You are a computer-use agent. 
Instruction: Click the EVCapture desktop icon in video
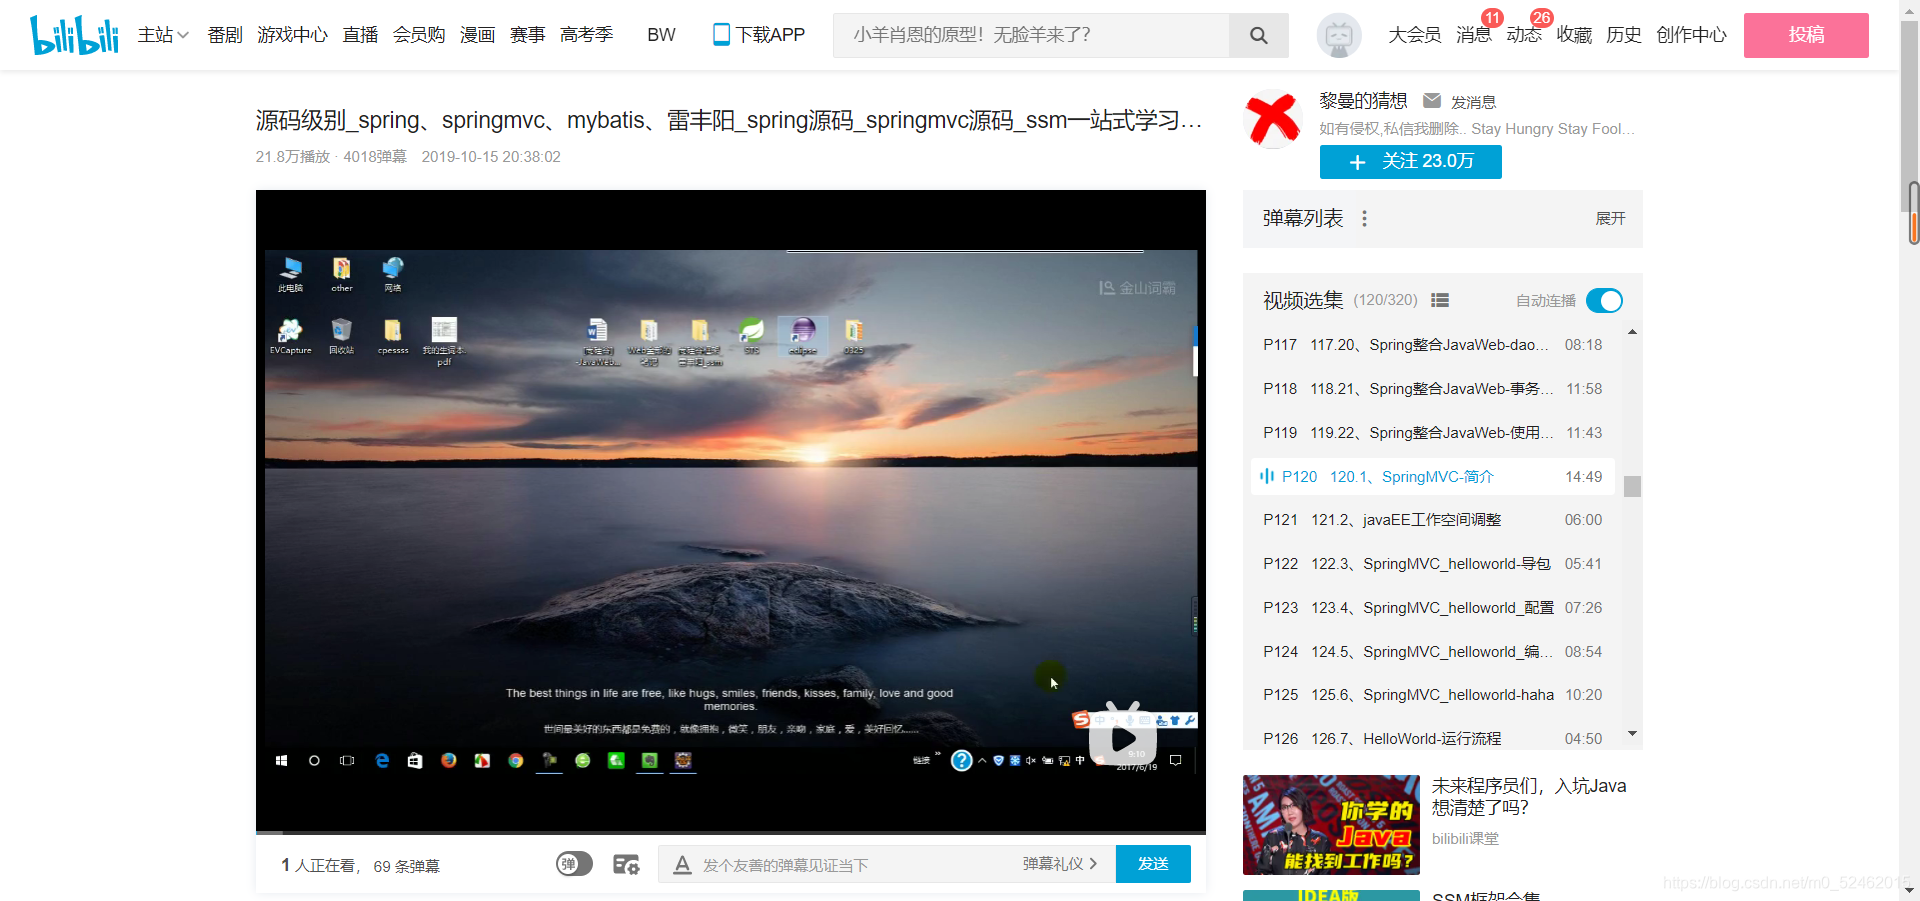[x=290, y=336]
